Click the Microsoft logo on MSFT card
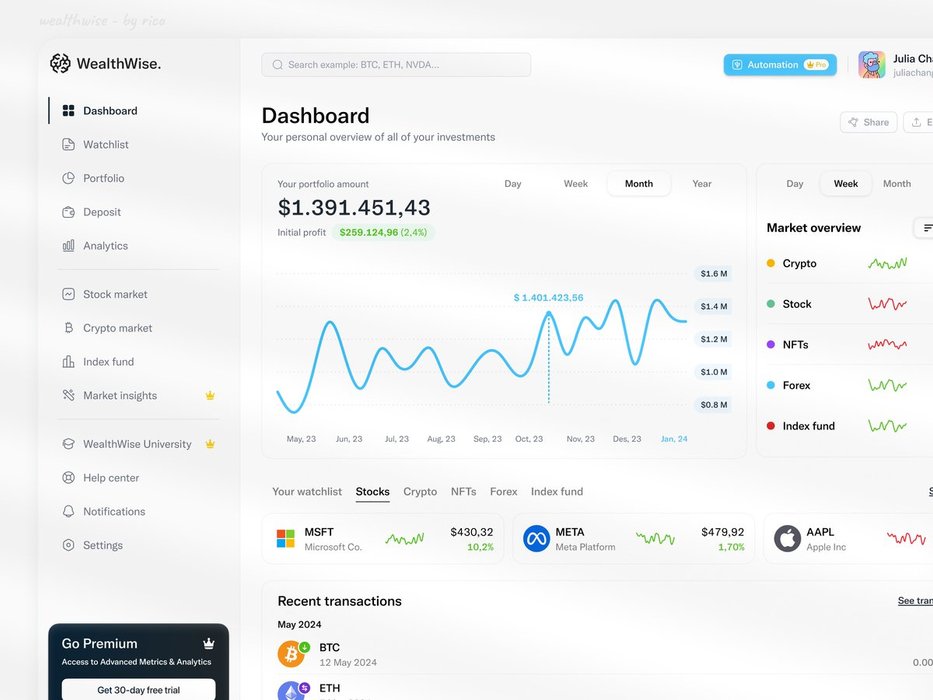 pos(286,539)
